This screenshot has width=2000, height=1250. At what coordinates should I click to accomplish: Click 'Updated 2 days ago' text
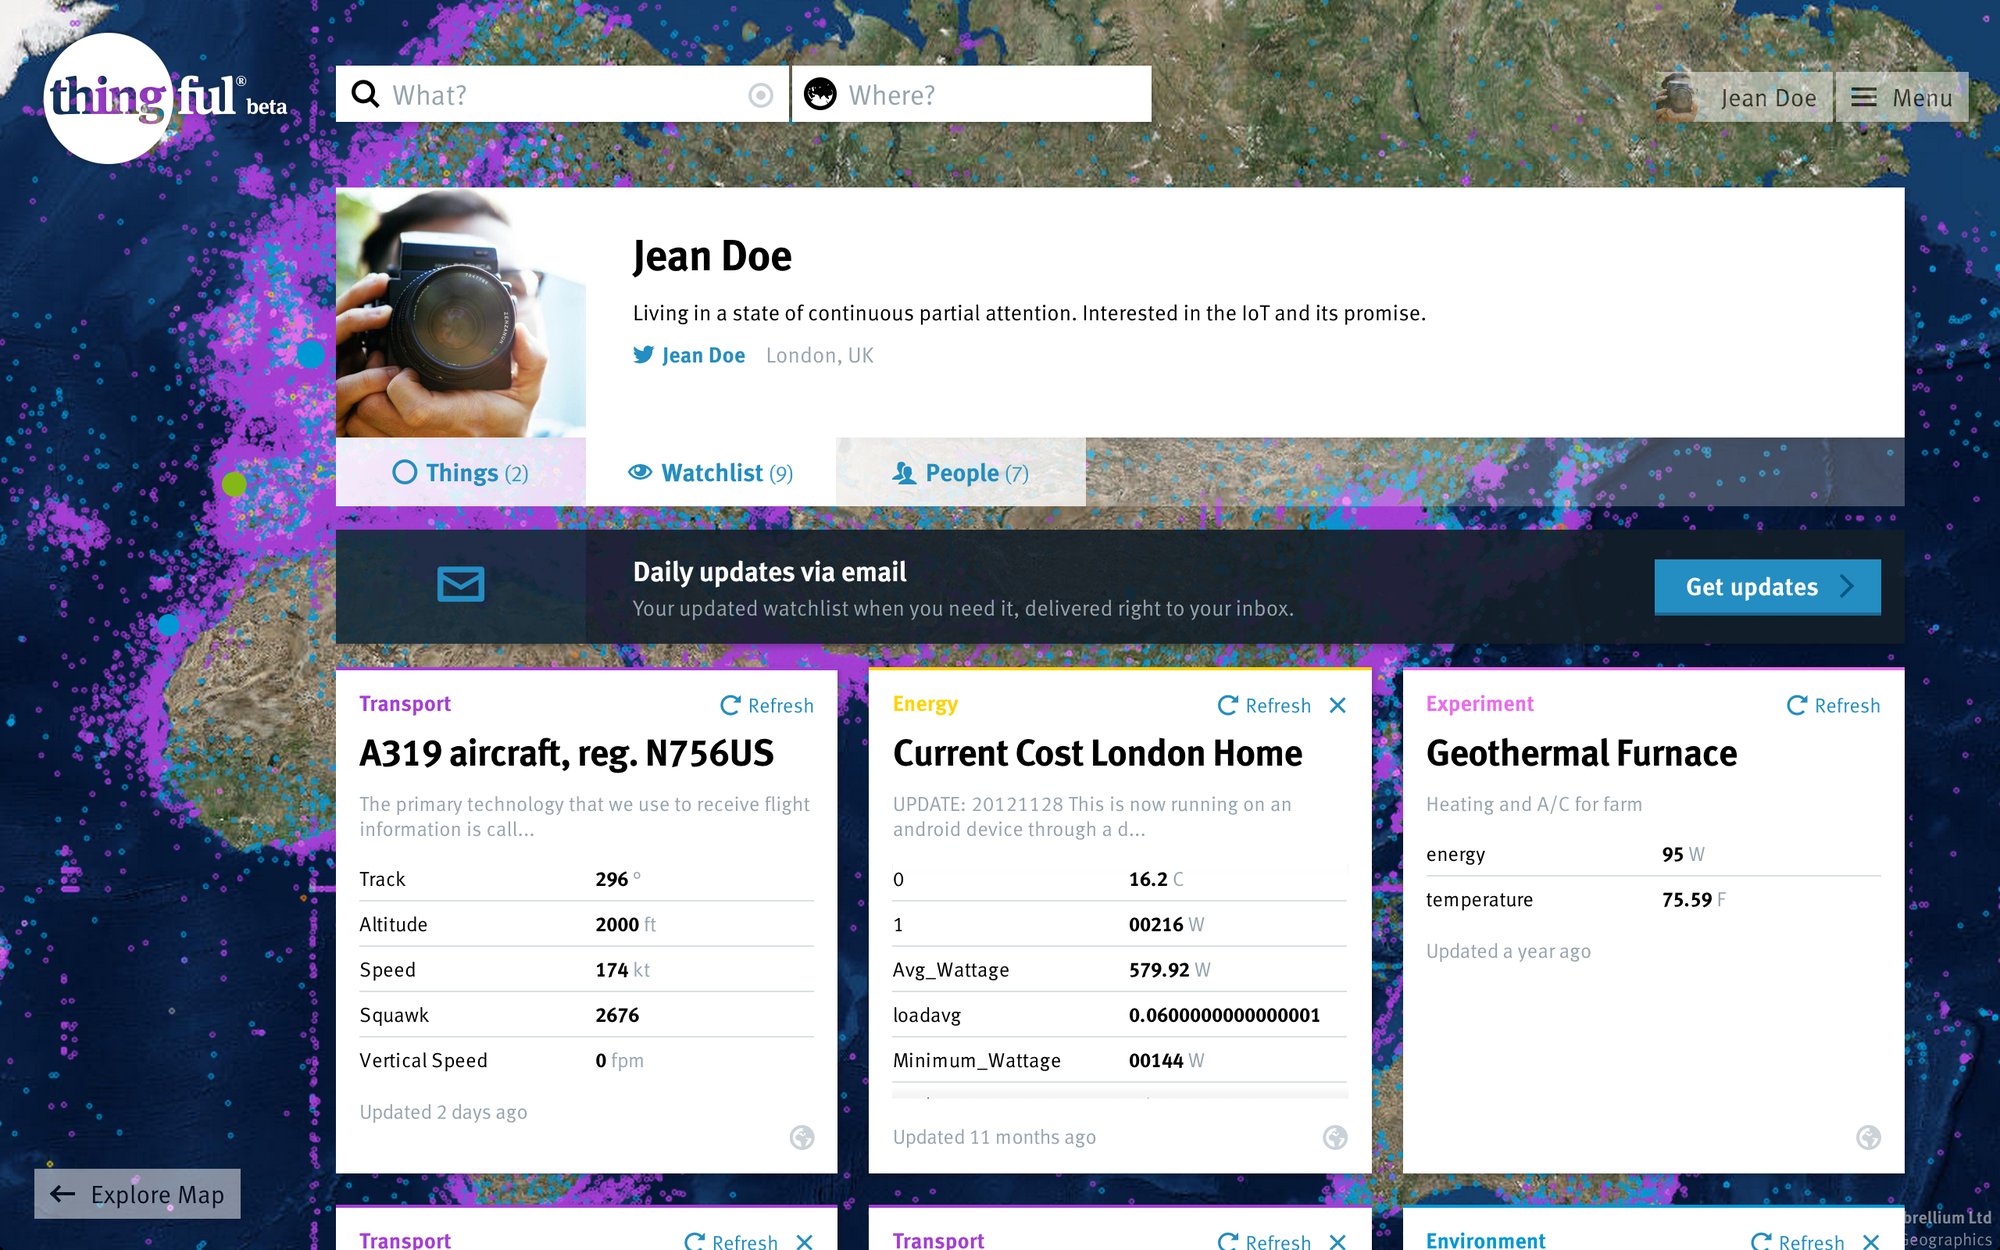tap(443, 1112)
